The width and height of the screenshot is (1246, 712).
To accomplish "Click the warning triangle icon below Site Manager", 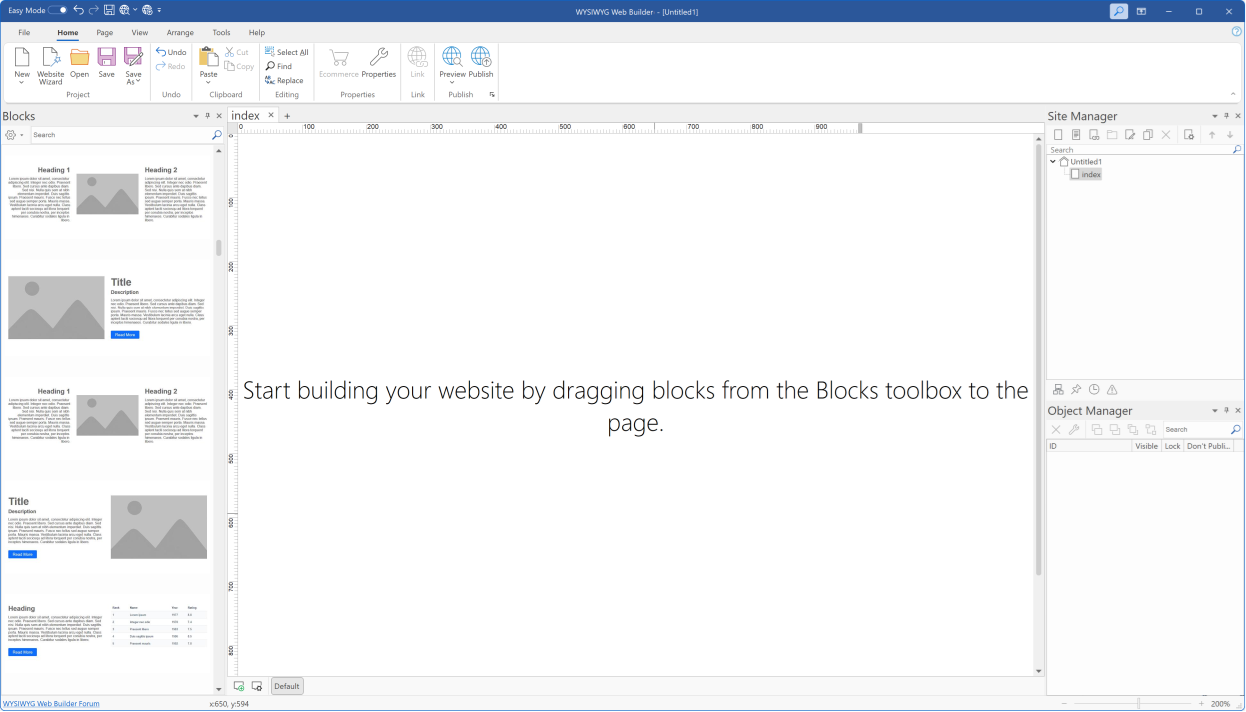I will tap(1112, 390).
